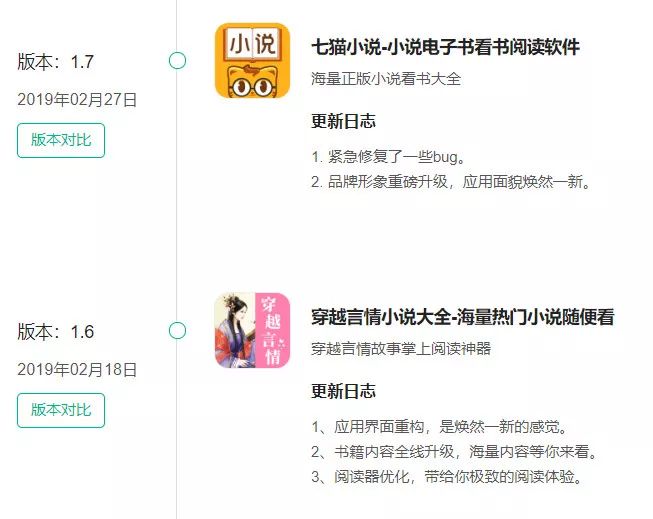This screenshot has width=653, height=519.
Task: Click 版本对比 button under version 1.7
Action: pos(61,140)
